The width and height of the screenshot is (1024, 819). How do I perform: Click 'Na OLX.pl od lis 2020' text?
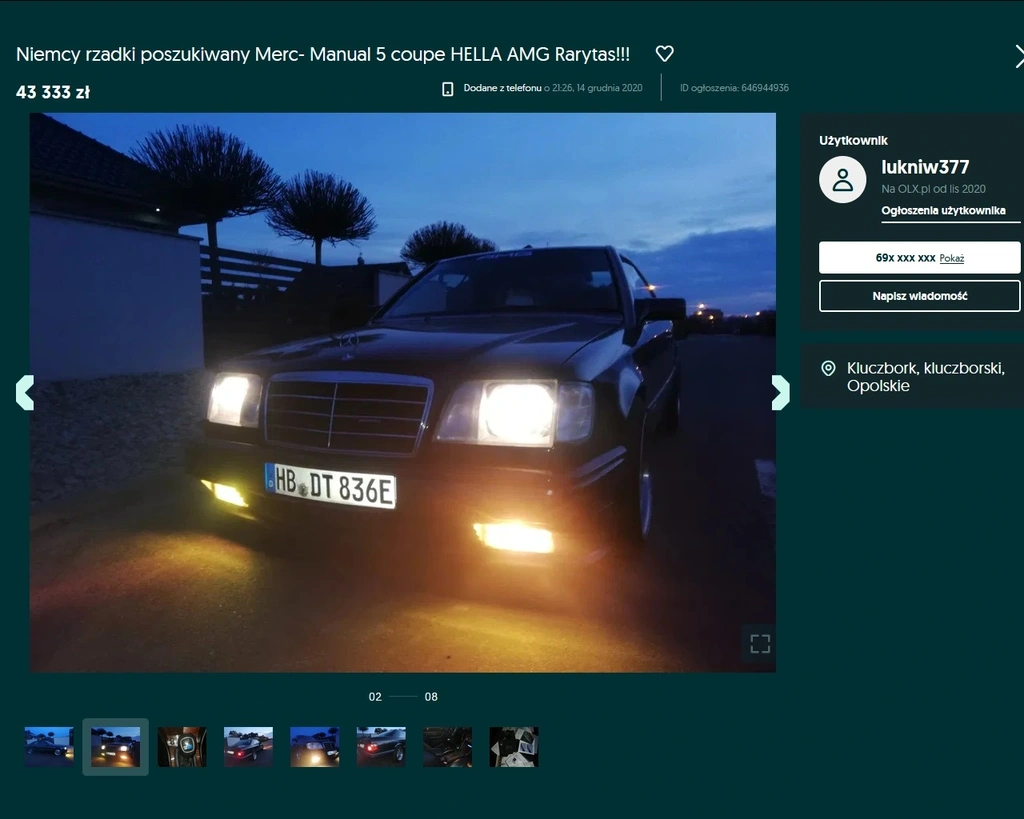click(x=933, y=189)
